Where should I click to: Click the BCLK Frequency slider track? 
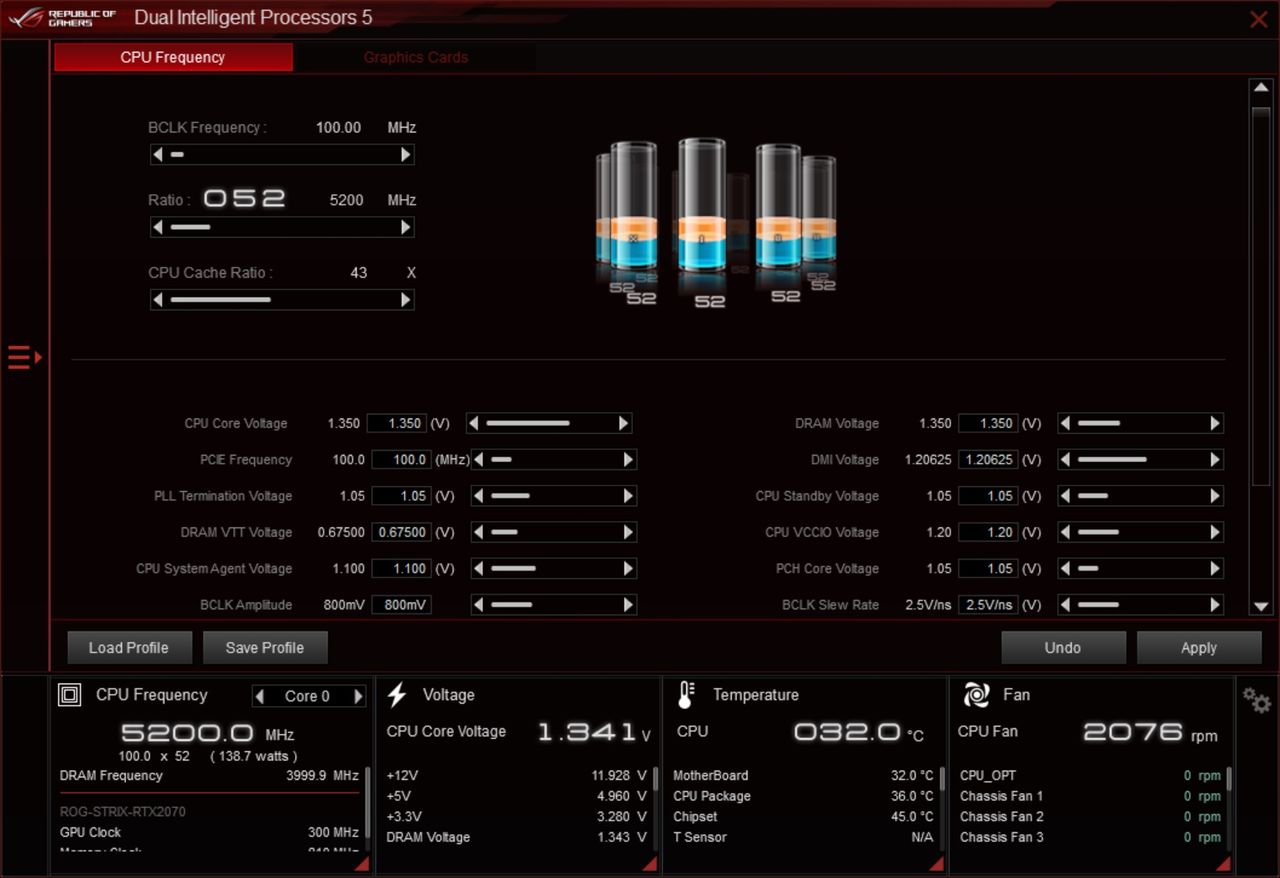coord(282,155)
